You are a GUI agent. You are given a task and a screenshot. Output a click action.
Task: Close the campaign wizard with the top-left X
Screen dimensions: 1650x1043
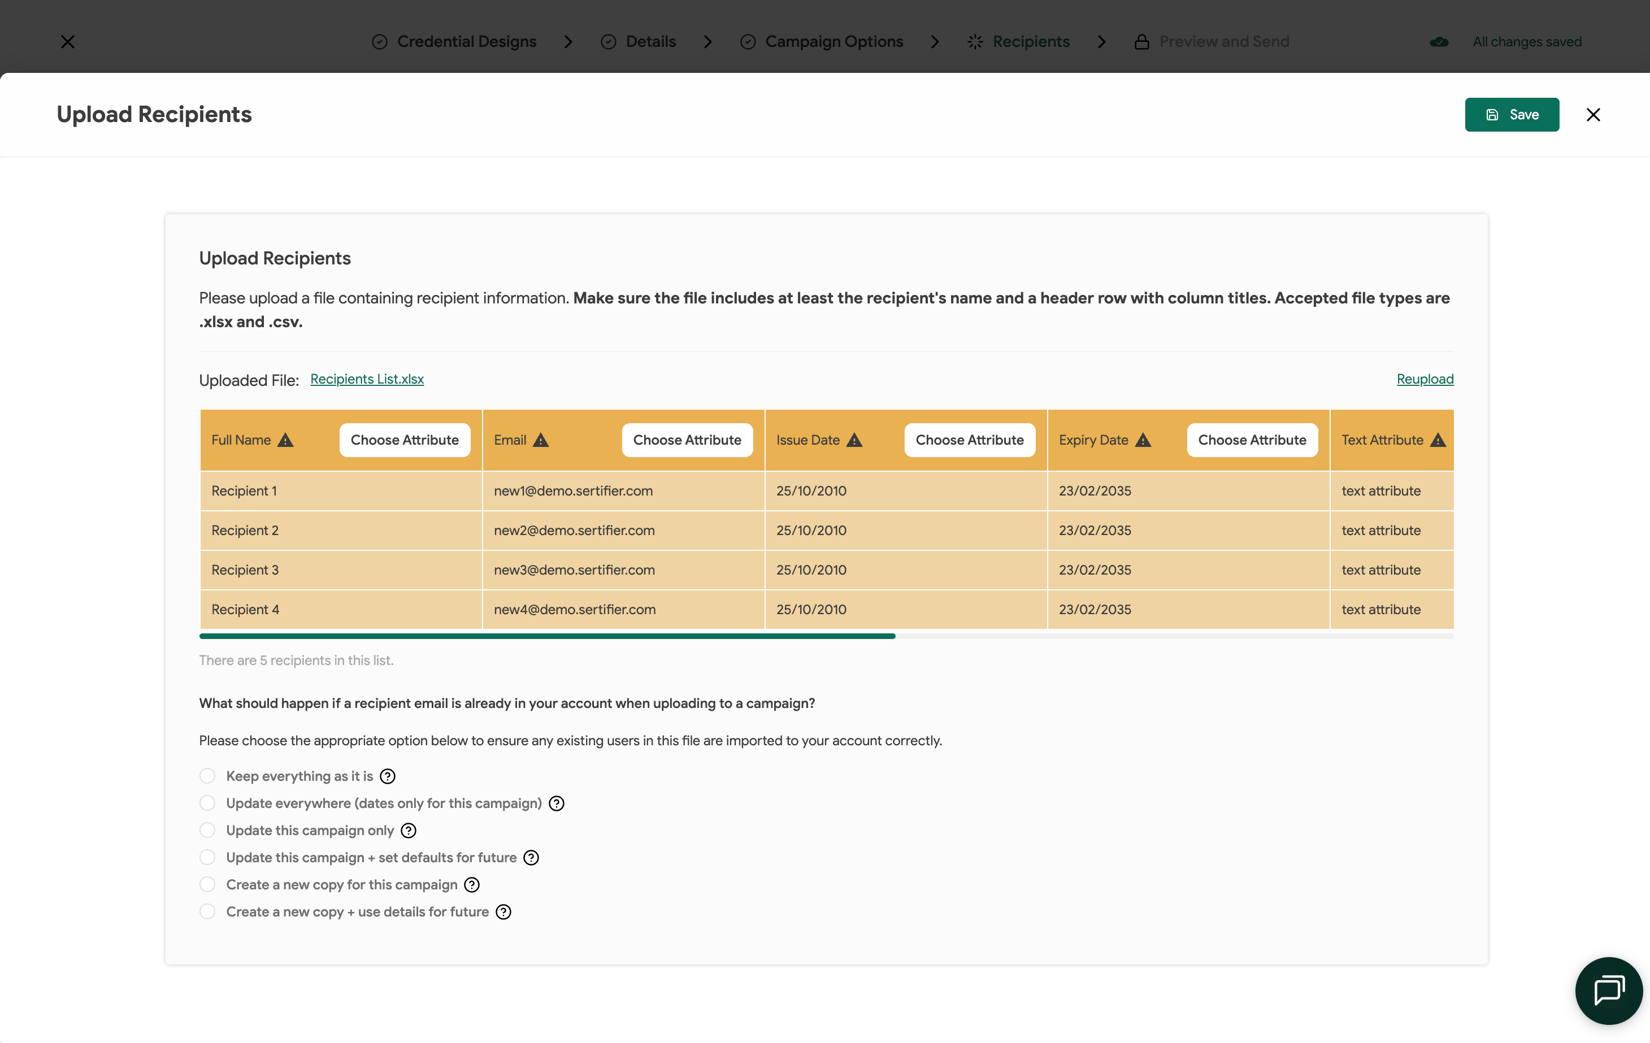[x=67, y=42]
